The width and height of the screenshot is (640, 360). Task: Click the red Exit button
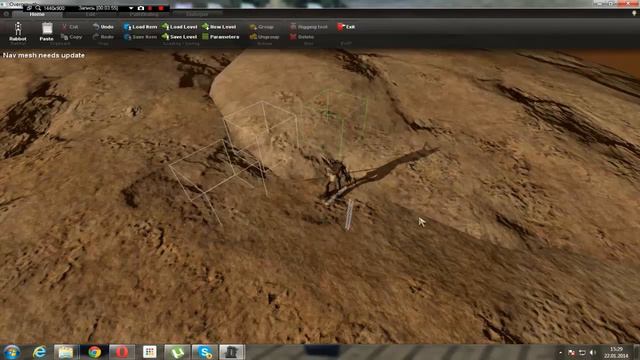(346, 27)
